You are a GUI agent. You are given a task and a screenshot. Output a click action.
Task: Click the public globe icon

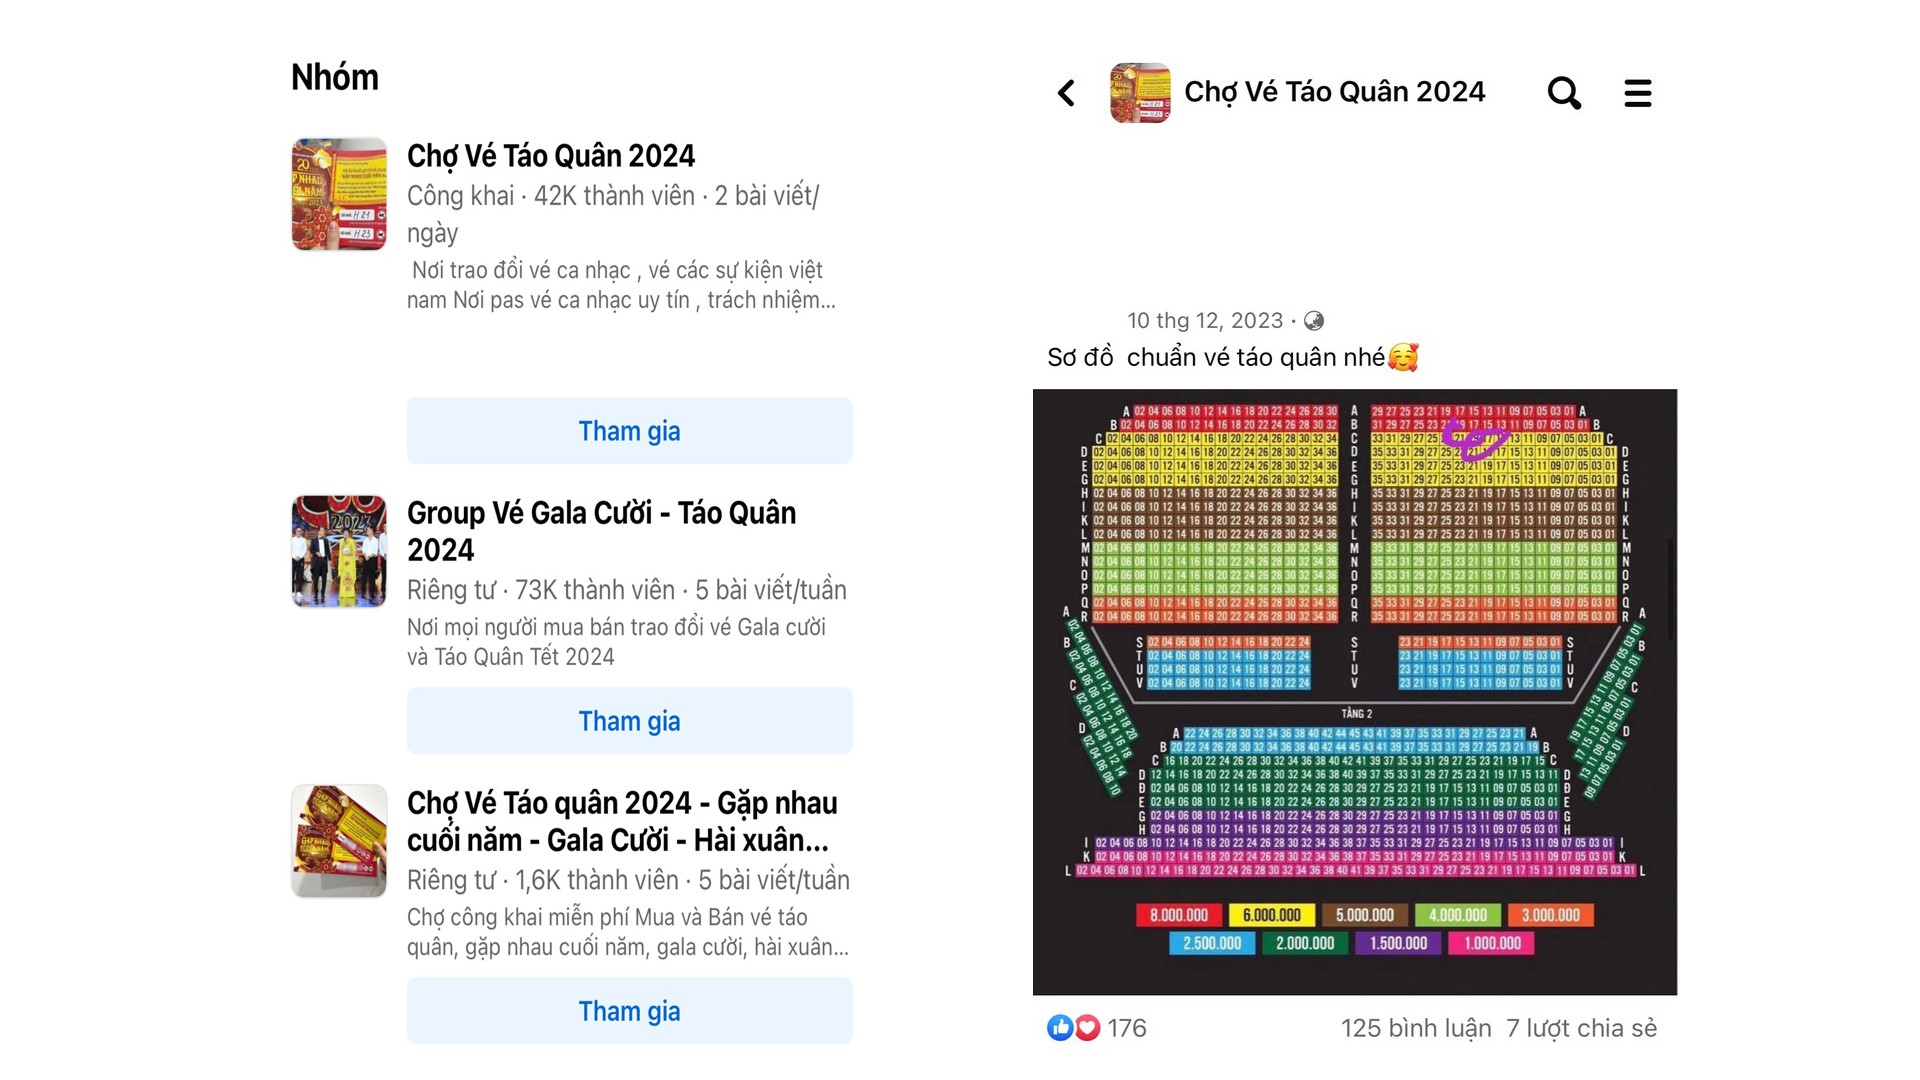[1314, 321]
